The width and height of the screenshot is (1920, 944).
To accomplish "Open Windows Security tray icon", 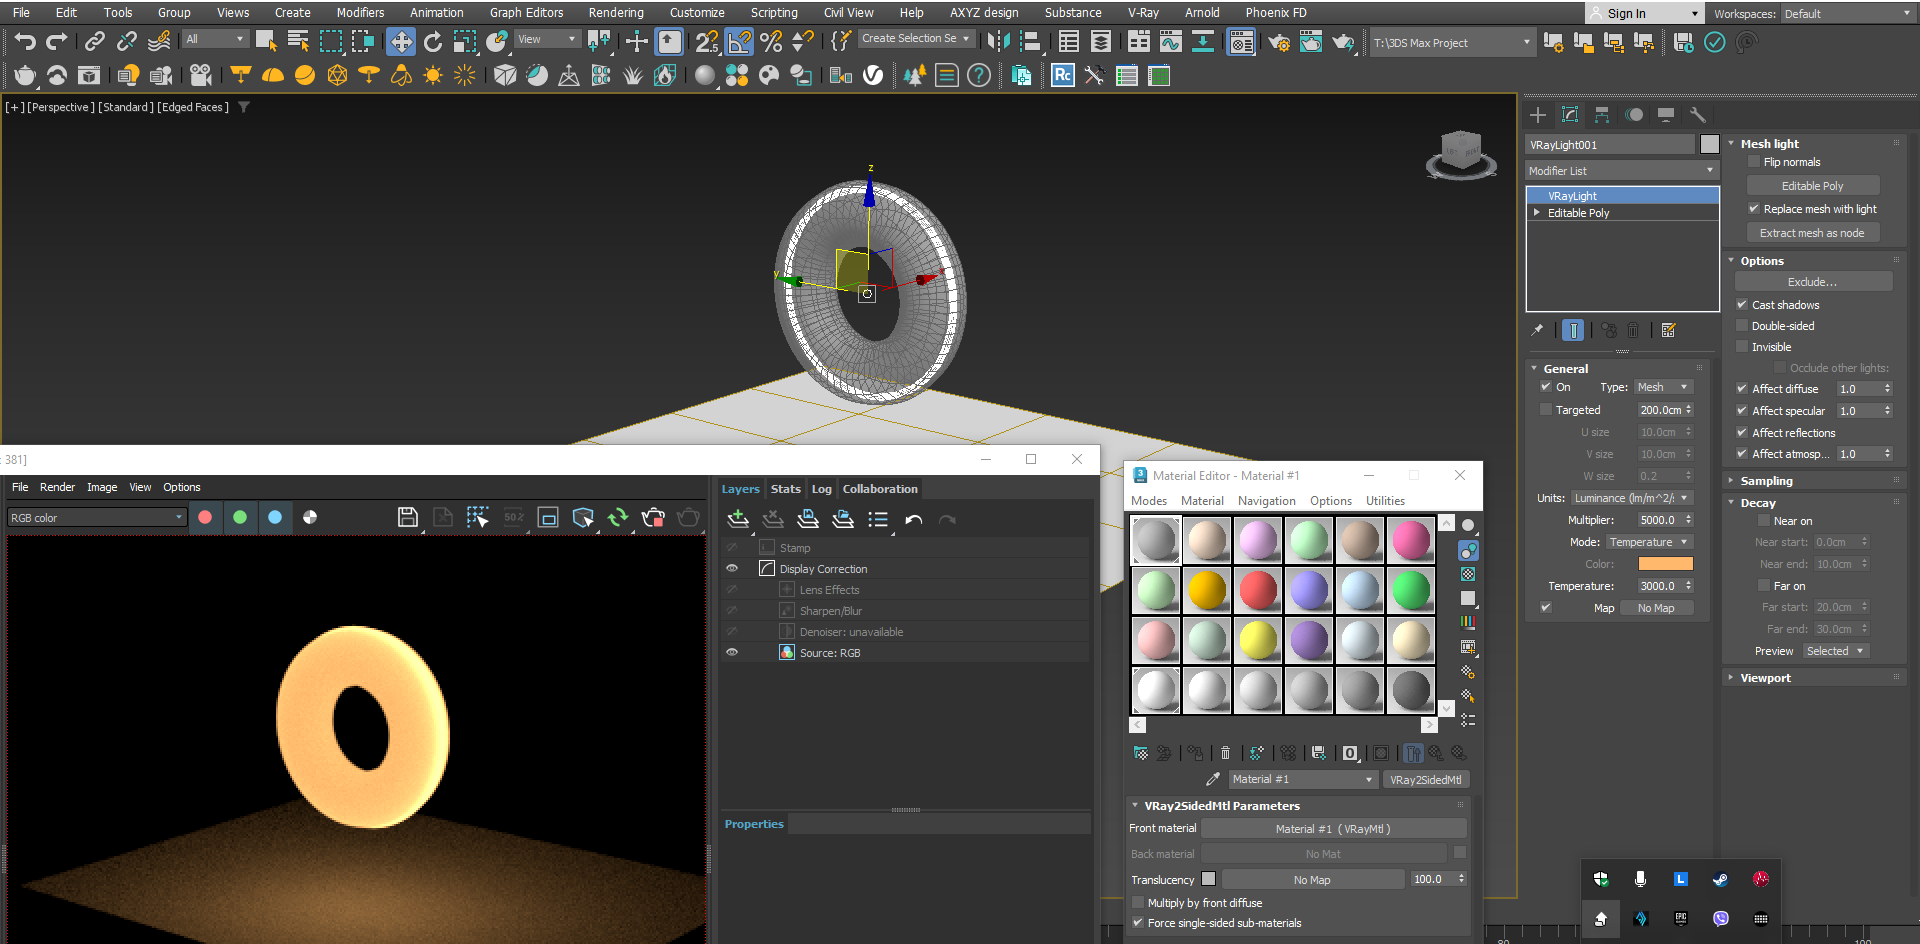I will point(1601,879).
